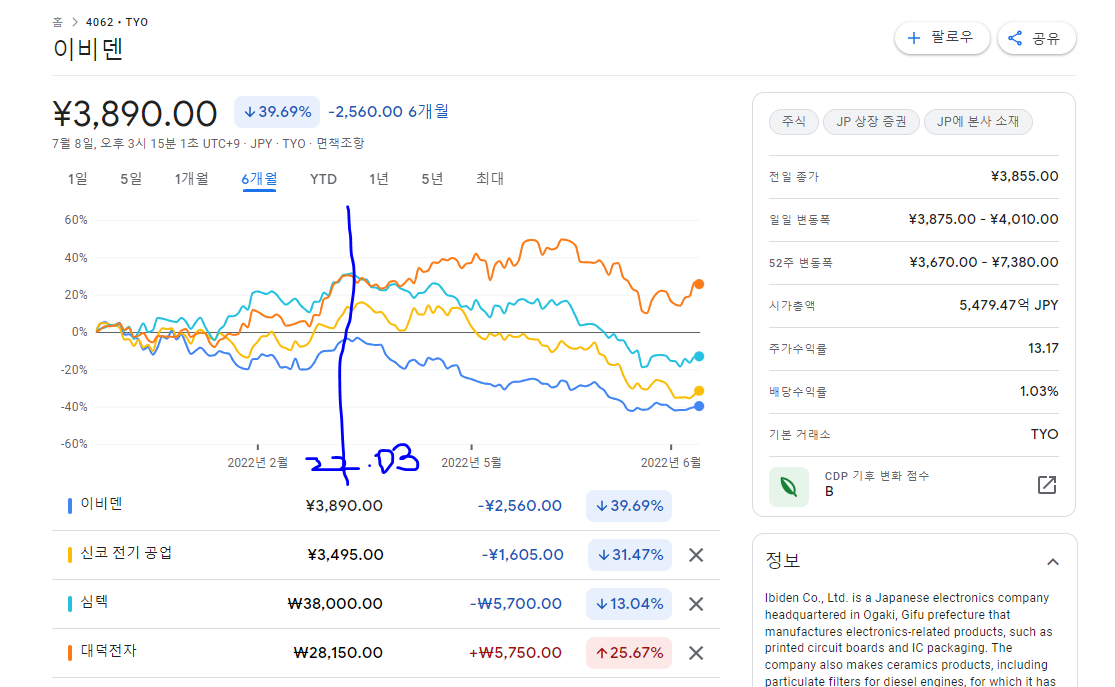Click the ↑25.67% change badge
The image size is (1115, 687).
629,653
